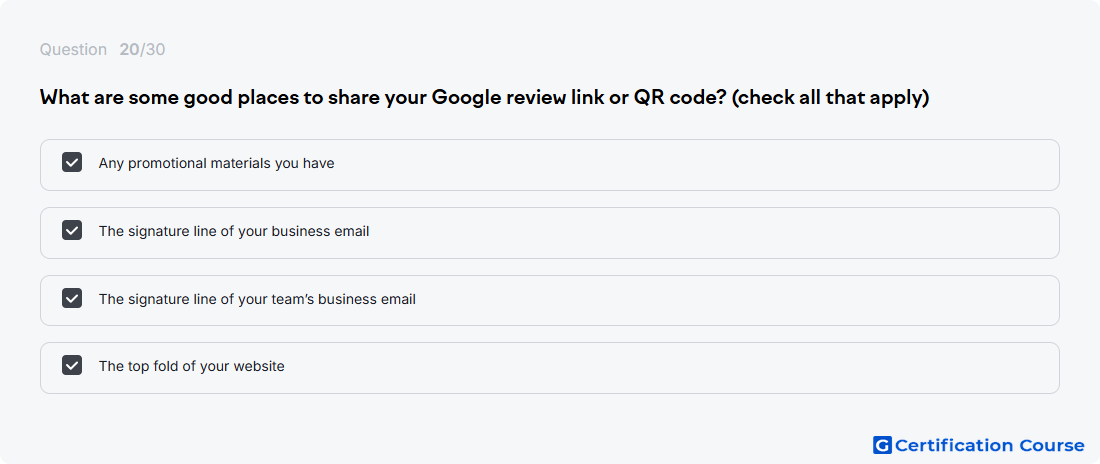Deselect 'The top fold of your website' checkbox
1100x464 pixels.
[72, 365]
